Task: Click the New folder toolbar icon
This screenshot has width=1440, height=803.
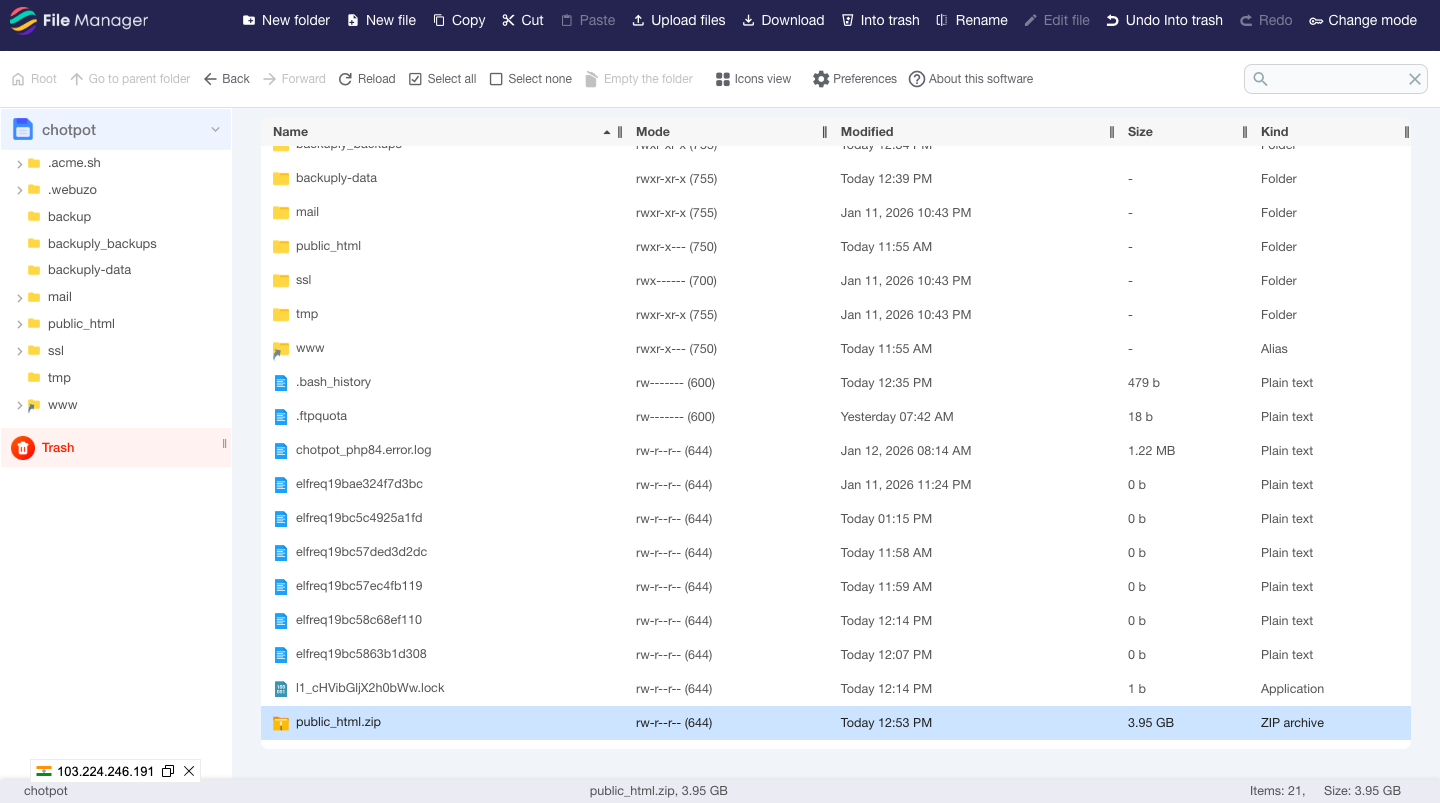Action: pyautogui.click(x=249, y=20)
